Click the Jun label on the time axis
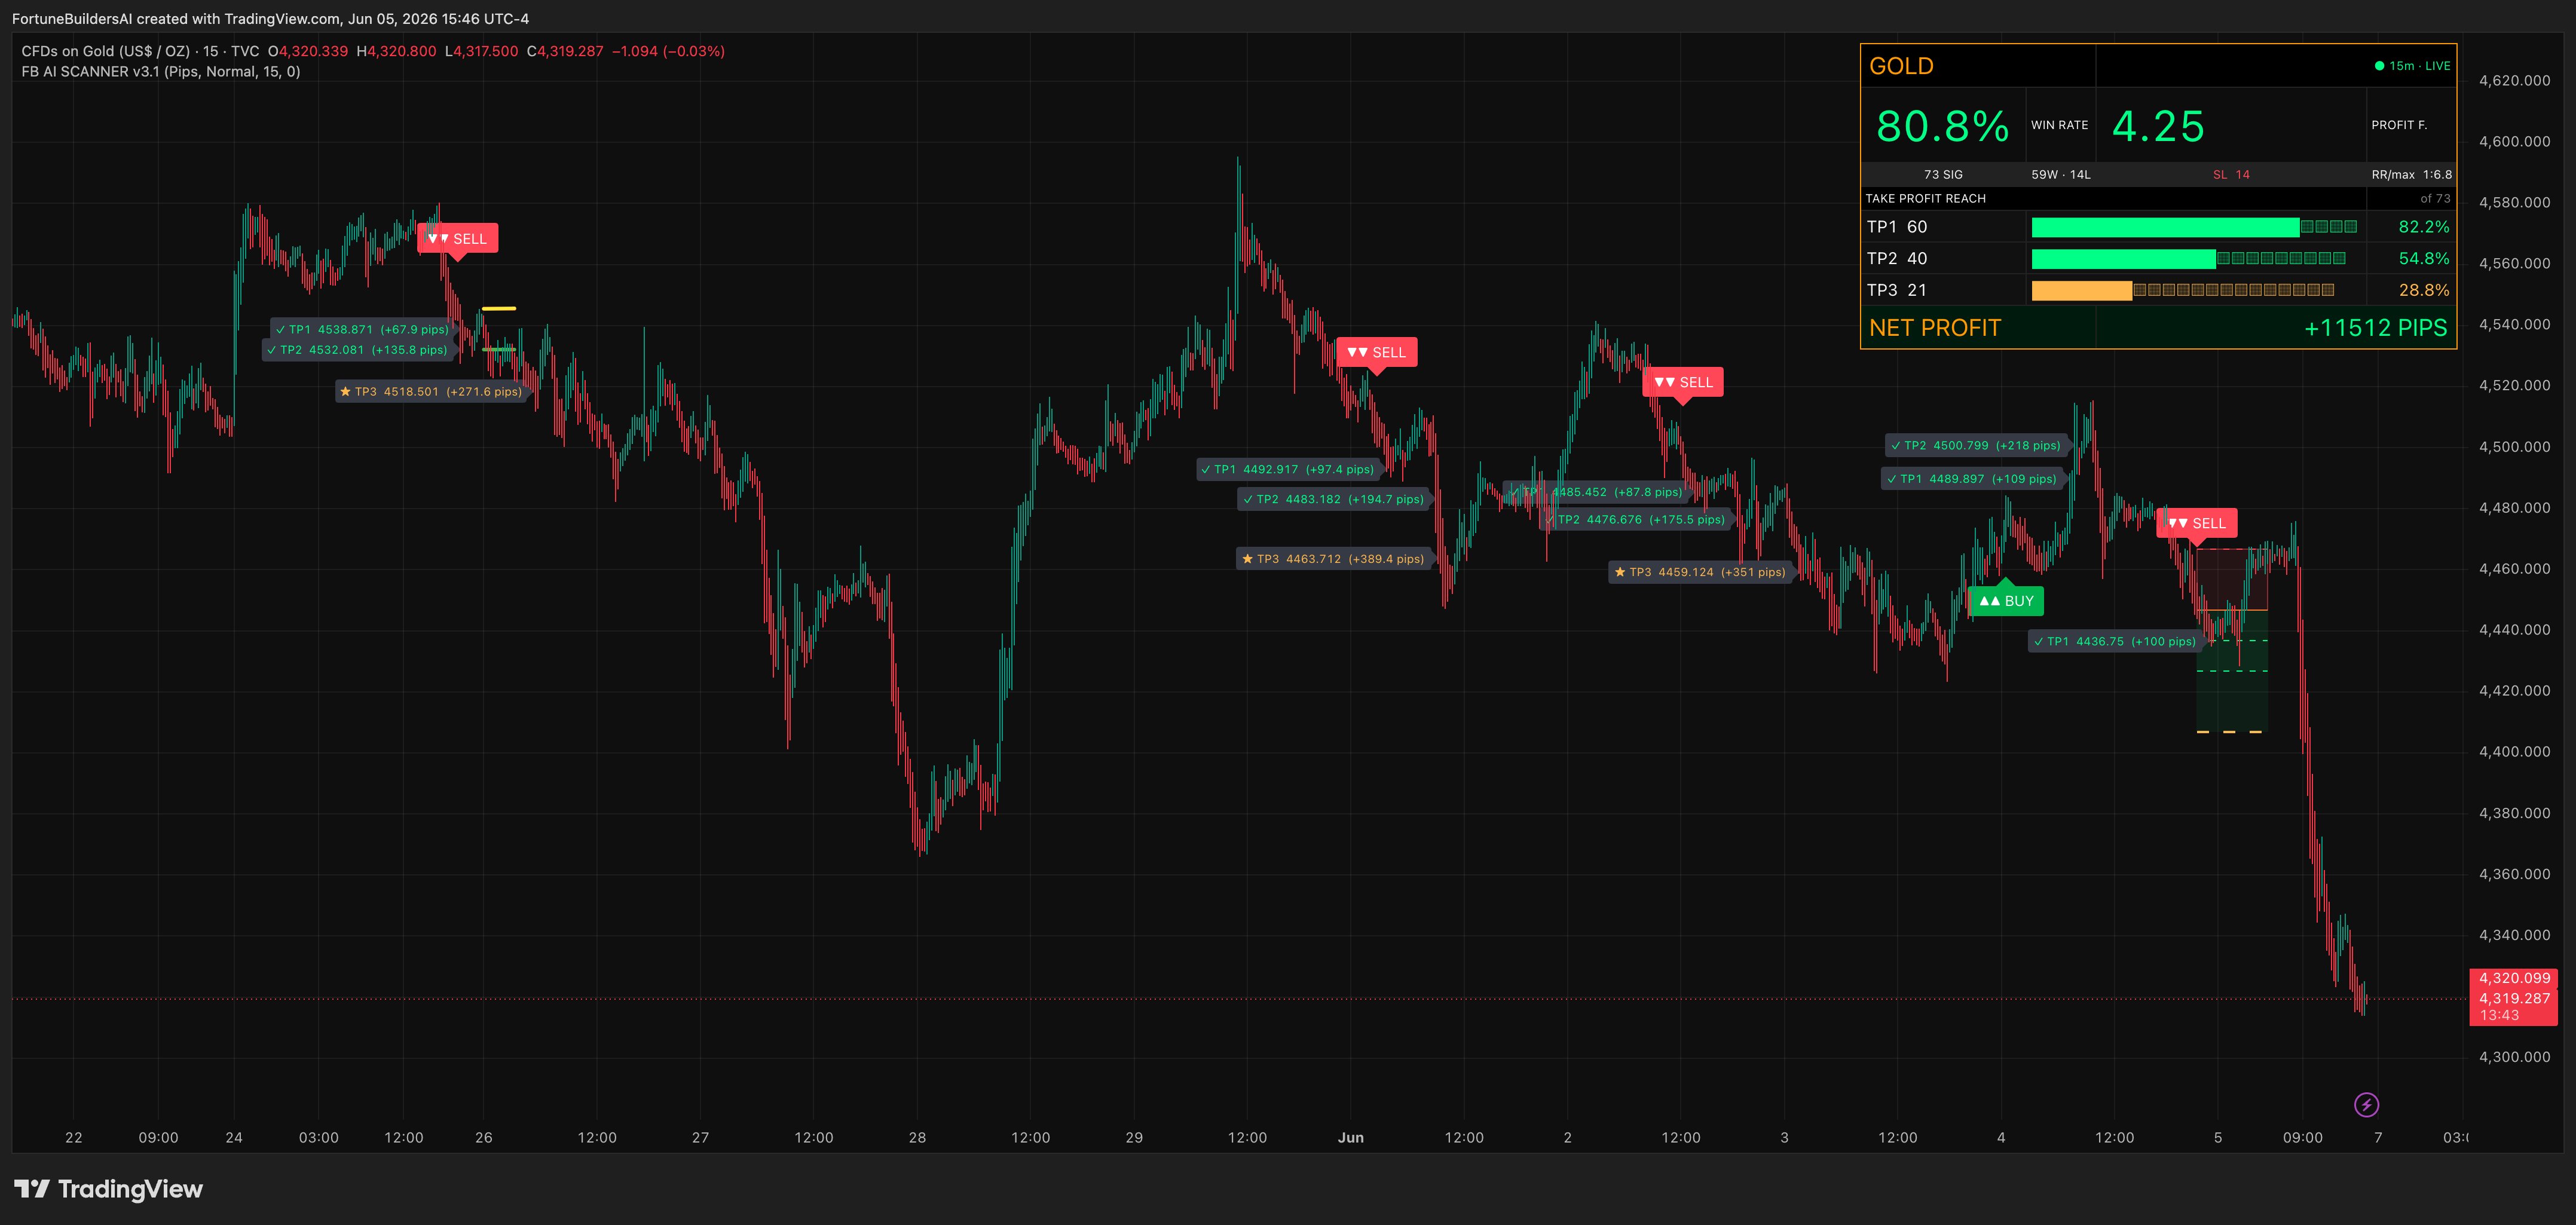2576x1225 pixels. [x=1350, y=1138]
